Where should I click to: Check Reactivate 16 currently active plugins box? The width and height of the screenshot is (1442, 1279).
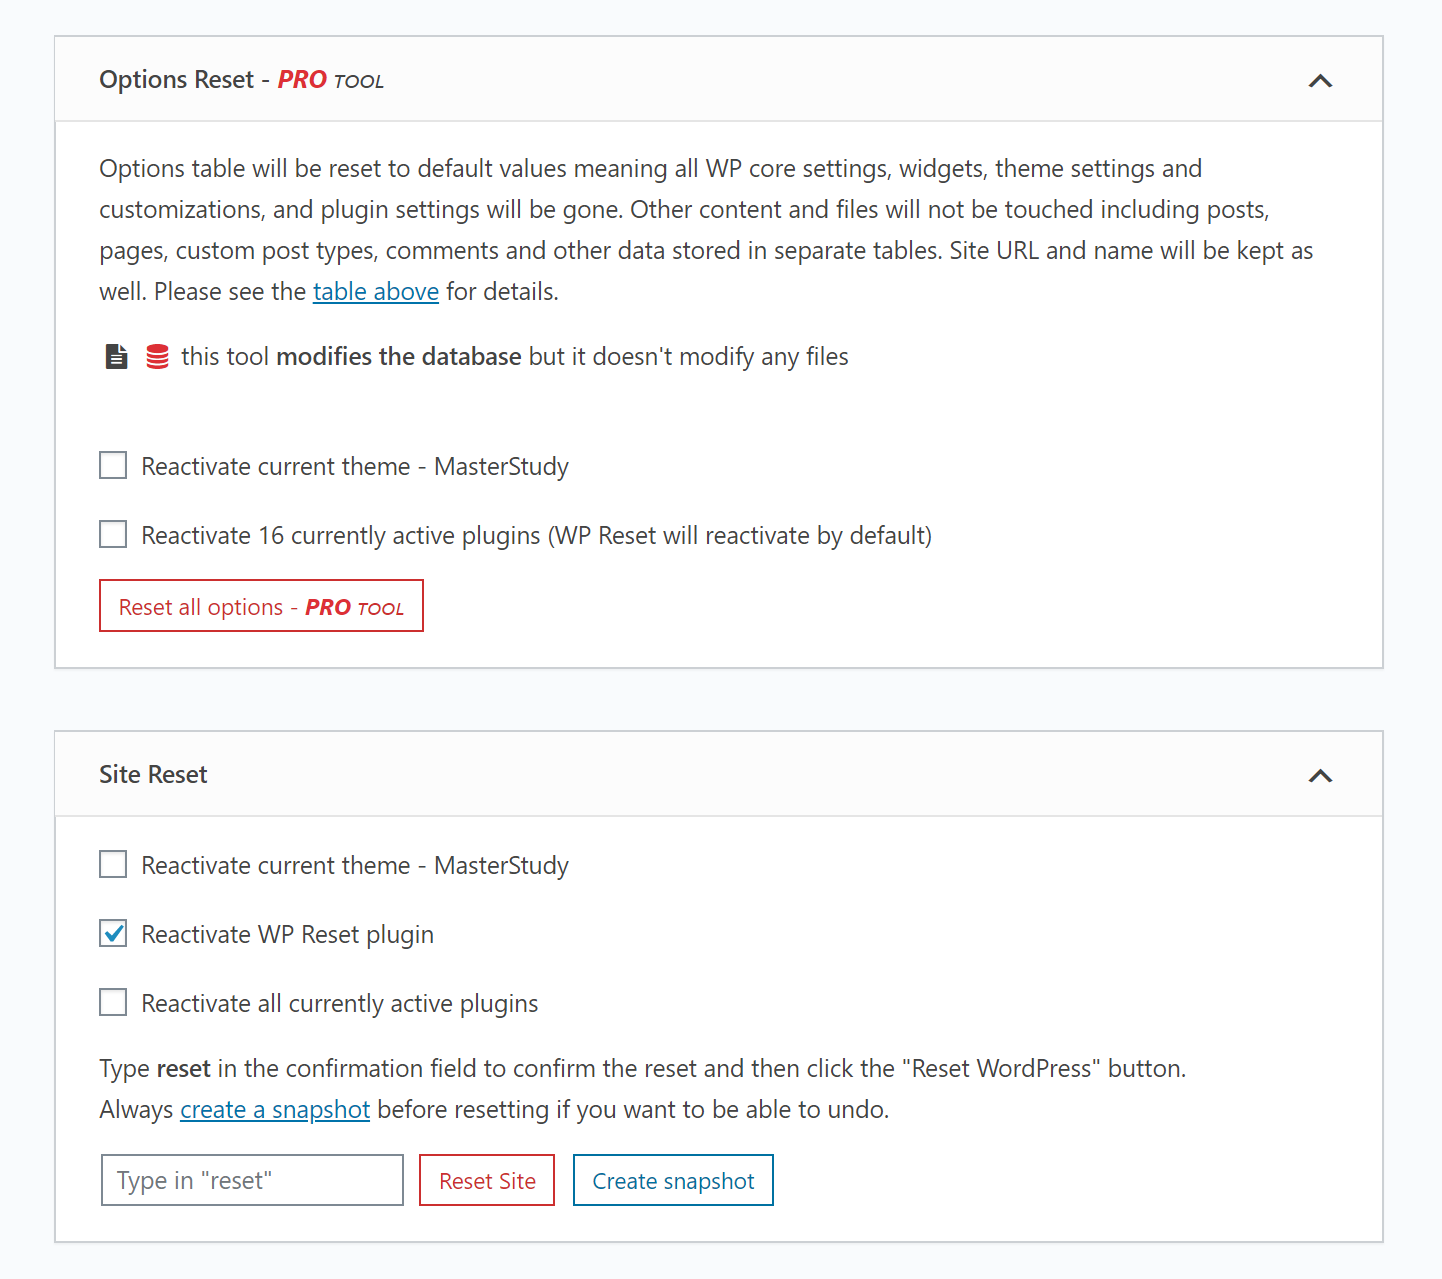[113, 535]
